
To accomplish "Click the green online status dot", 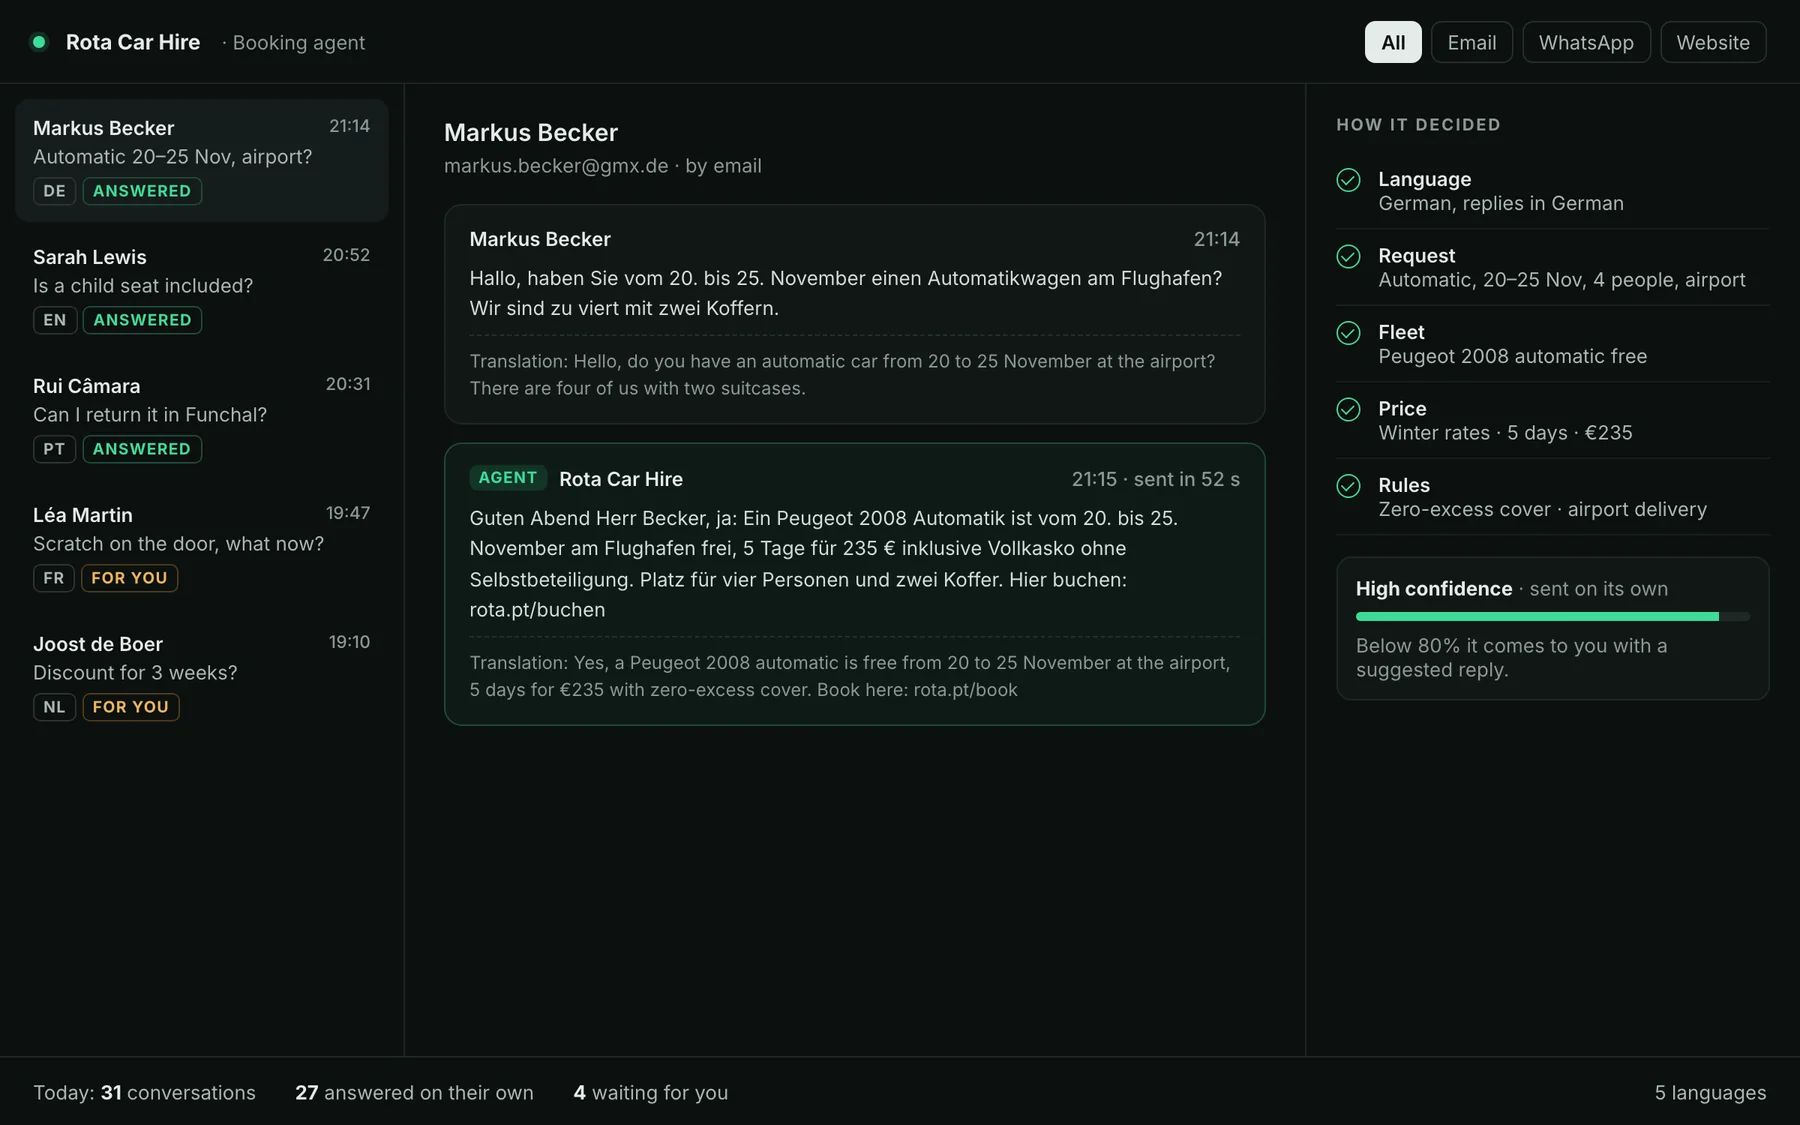I will click(39, 42).
